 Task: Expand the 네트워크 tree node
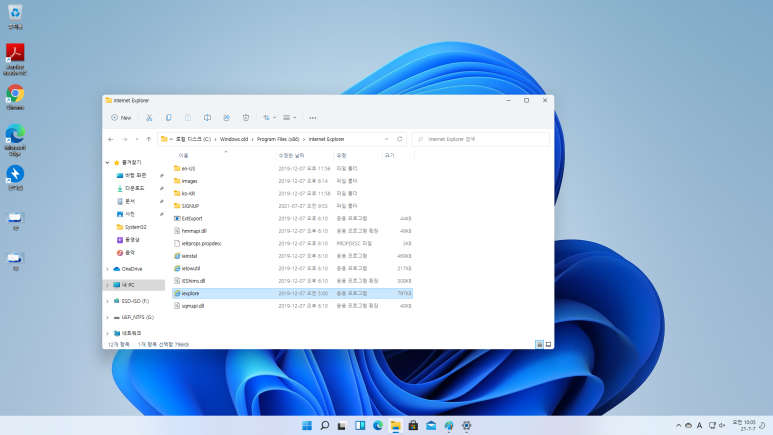(107, 333)
